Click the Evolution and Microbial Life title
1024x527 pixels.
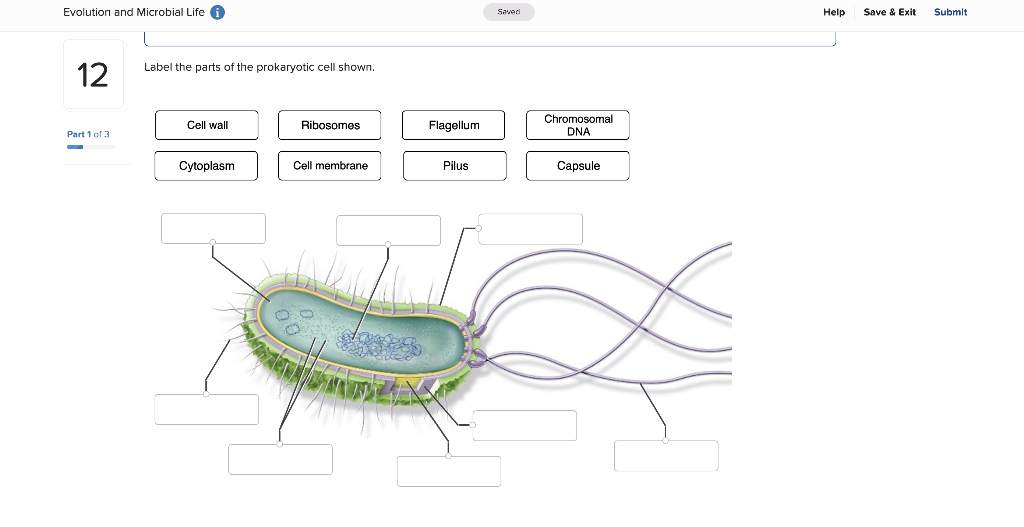[134, 12]
